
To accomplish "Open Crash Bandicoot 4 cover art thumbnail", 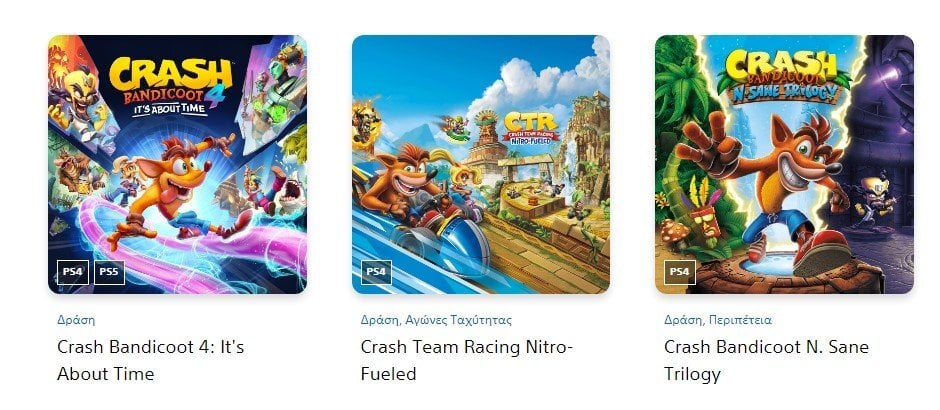I will click(177, 164).
